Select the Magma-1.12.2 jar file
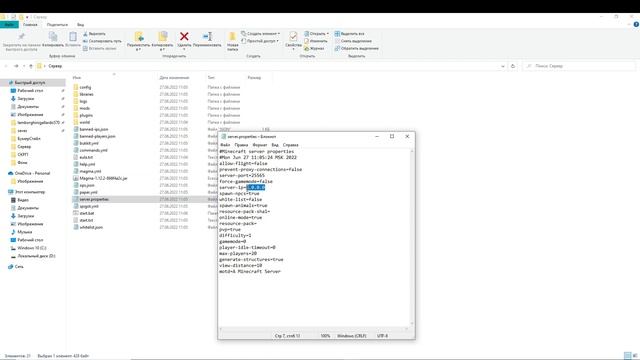 coord(103,178)
